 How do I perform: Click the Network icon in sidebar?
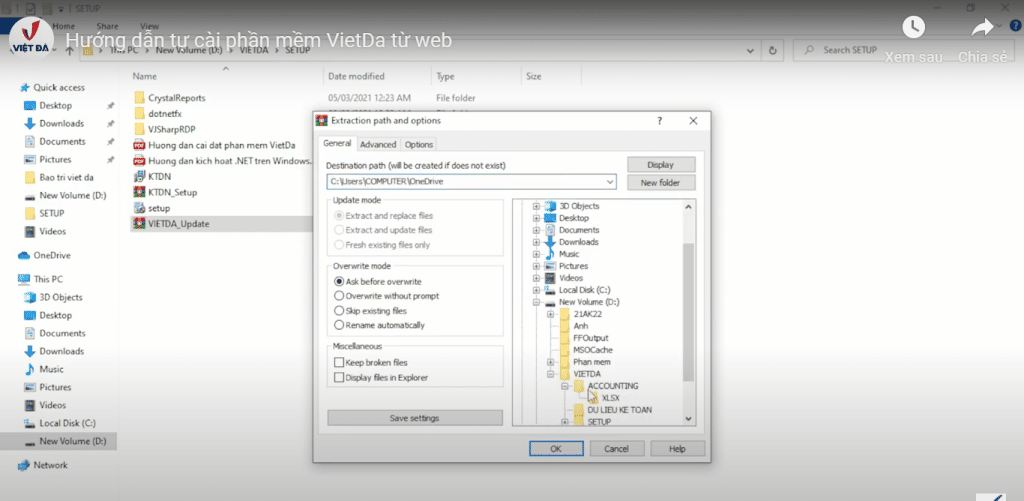point(24,465)
